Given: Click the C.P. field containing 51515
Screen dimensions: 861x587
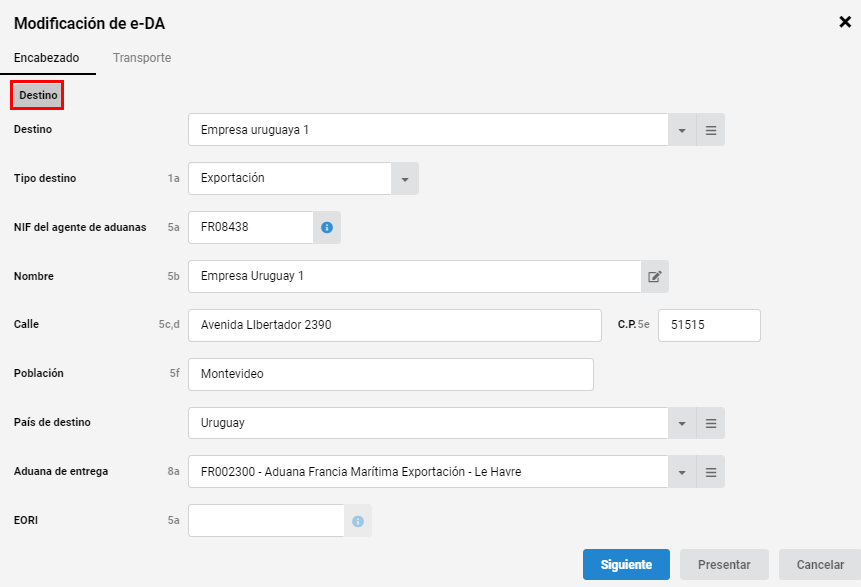Looking at the screenshot, I should [709, 325].
